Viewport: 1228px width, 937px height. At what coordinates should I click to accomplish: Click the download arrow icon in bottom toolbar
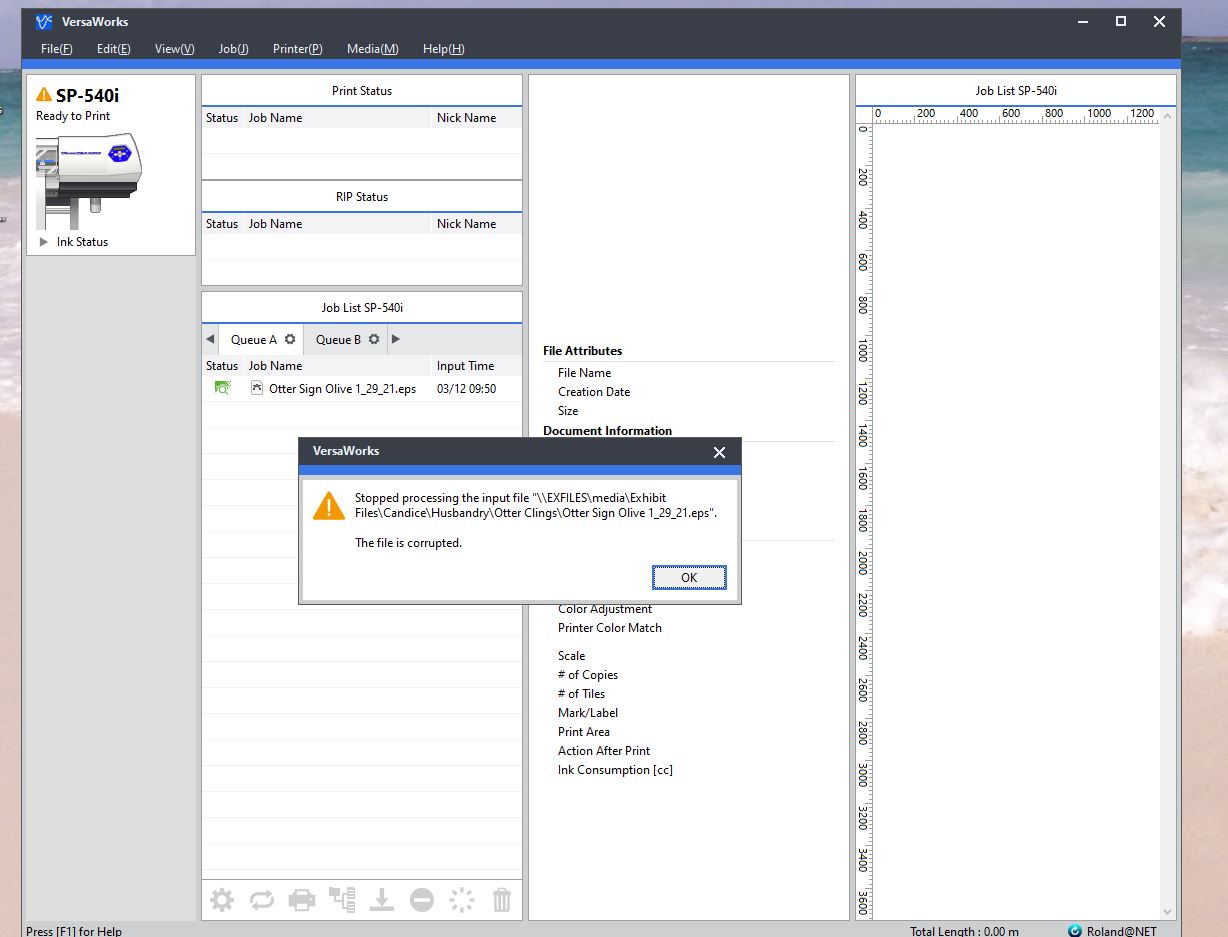[382, 900]
